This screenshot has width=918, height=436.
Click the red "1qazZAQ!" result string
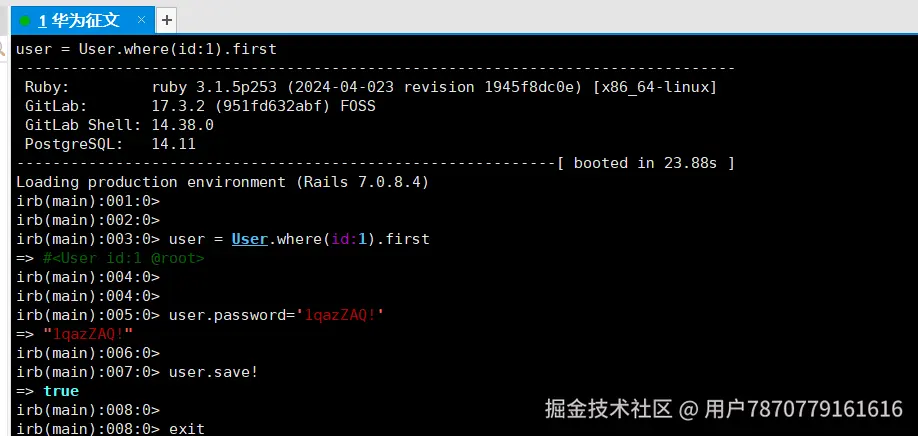coord(88,334)
